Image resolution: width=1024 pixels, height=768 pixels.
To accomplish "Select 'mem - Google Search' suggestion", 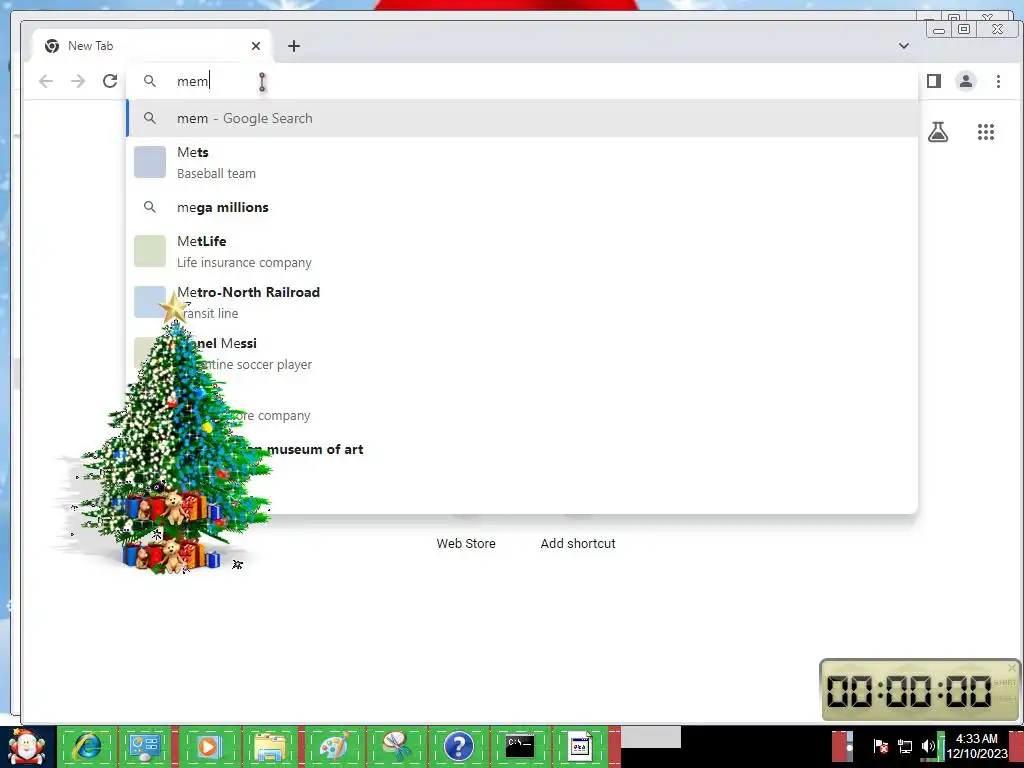I will click(x=522, y=118).
